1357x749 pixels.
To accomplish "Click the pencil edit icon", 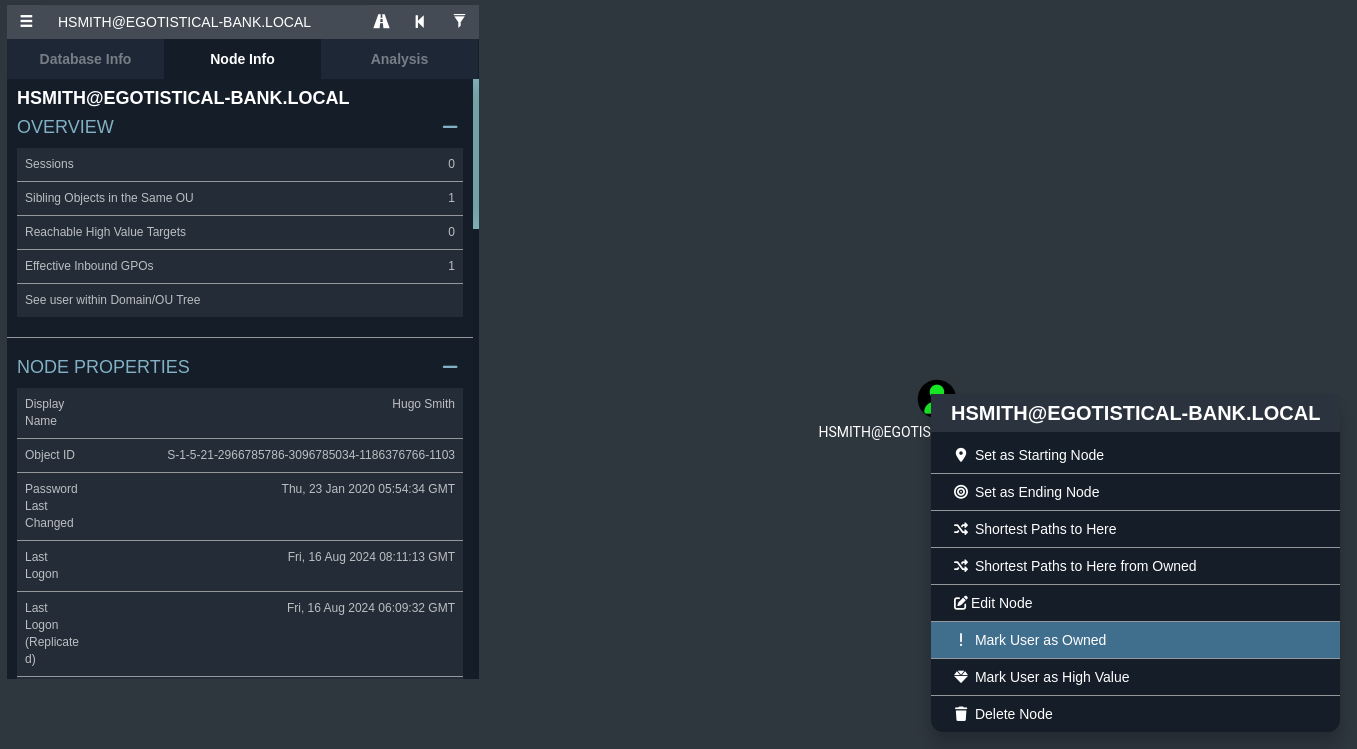I will pyautogui.click(x=961, y=603).
